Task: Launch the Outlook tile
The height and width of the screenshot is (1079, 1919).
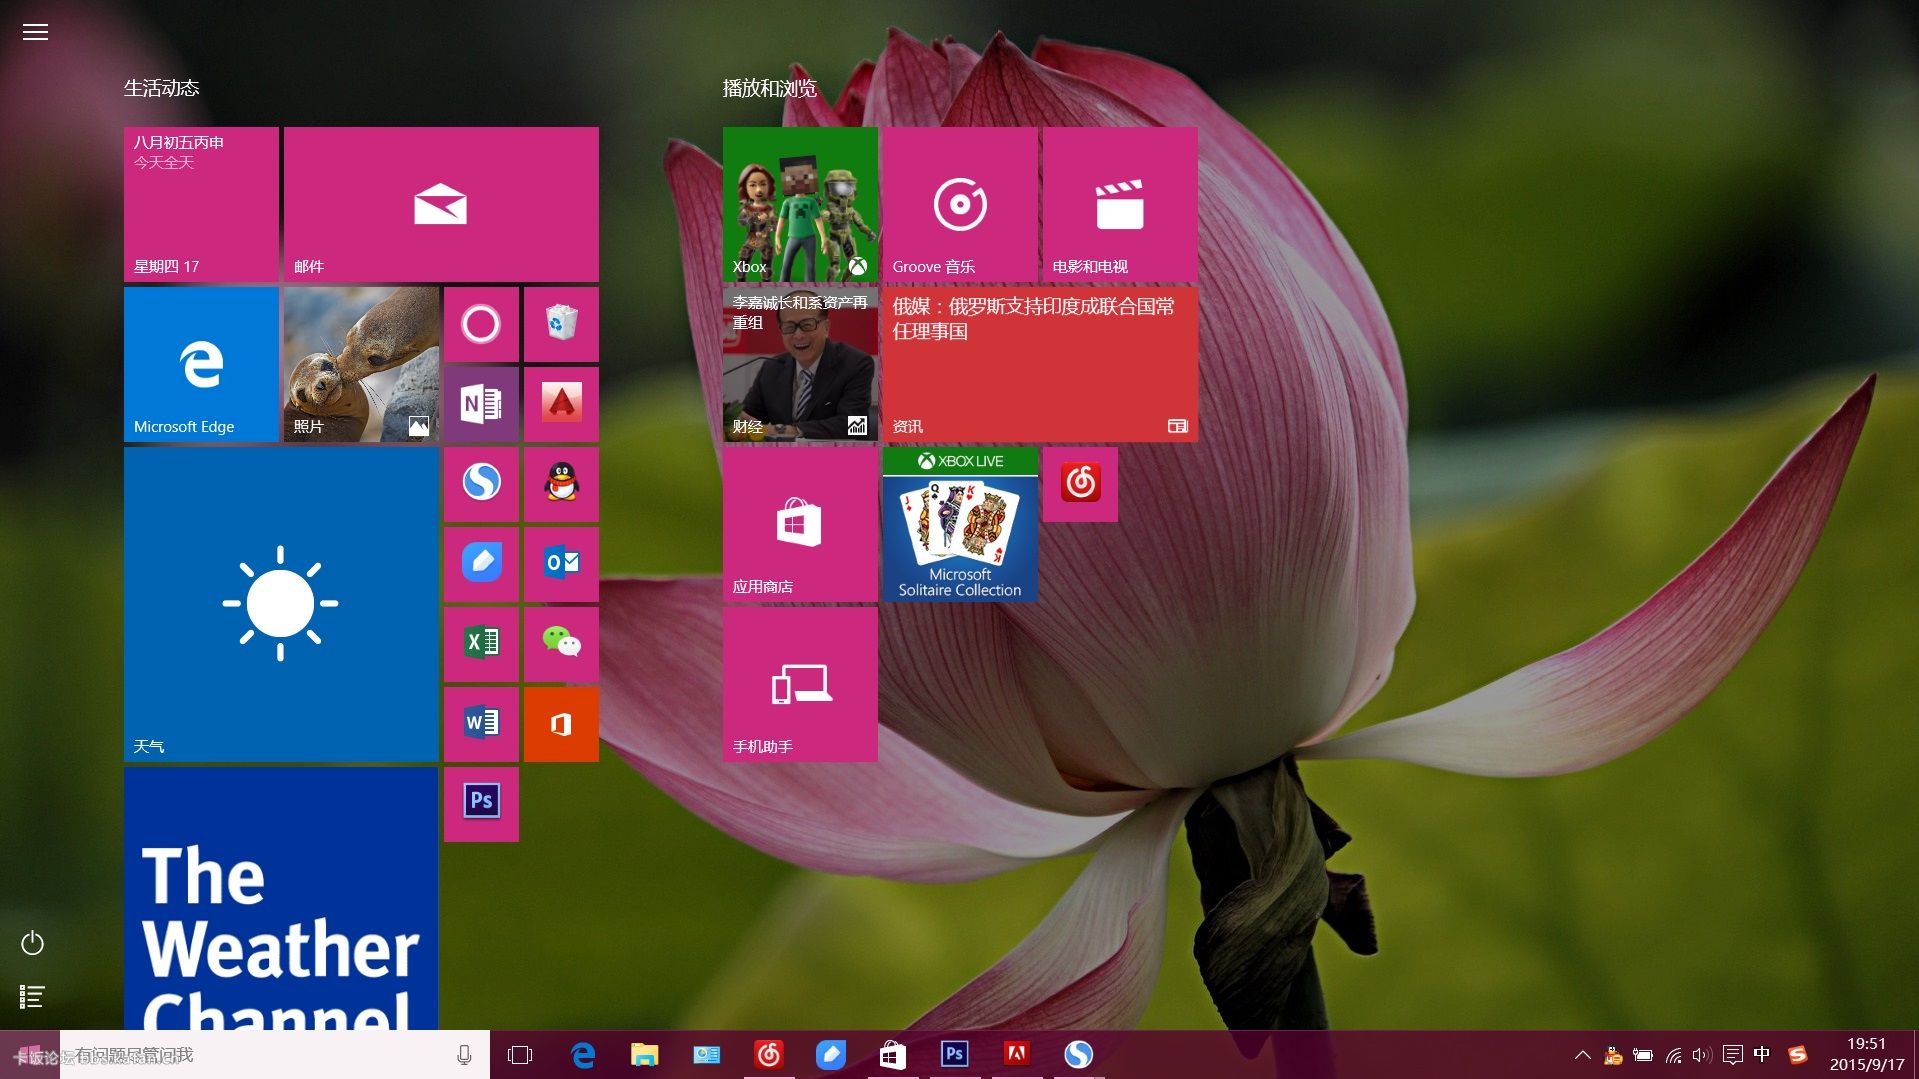Action: point(561,564)
